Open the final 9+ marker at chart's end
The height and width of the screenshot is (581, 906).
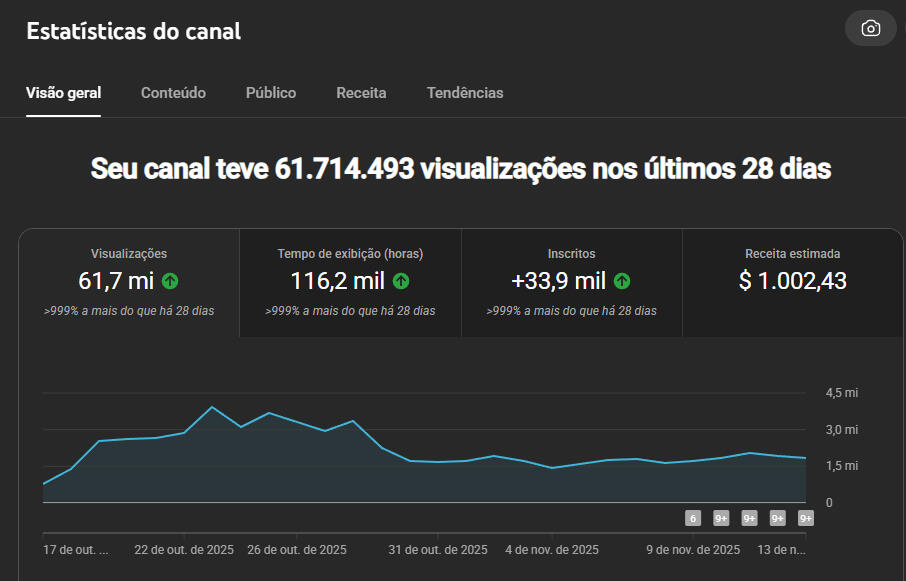(806, 518)
